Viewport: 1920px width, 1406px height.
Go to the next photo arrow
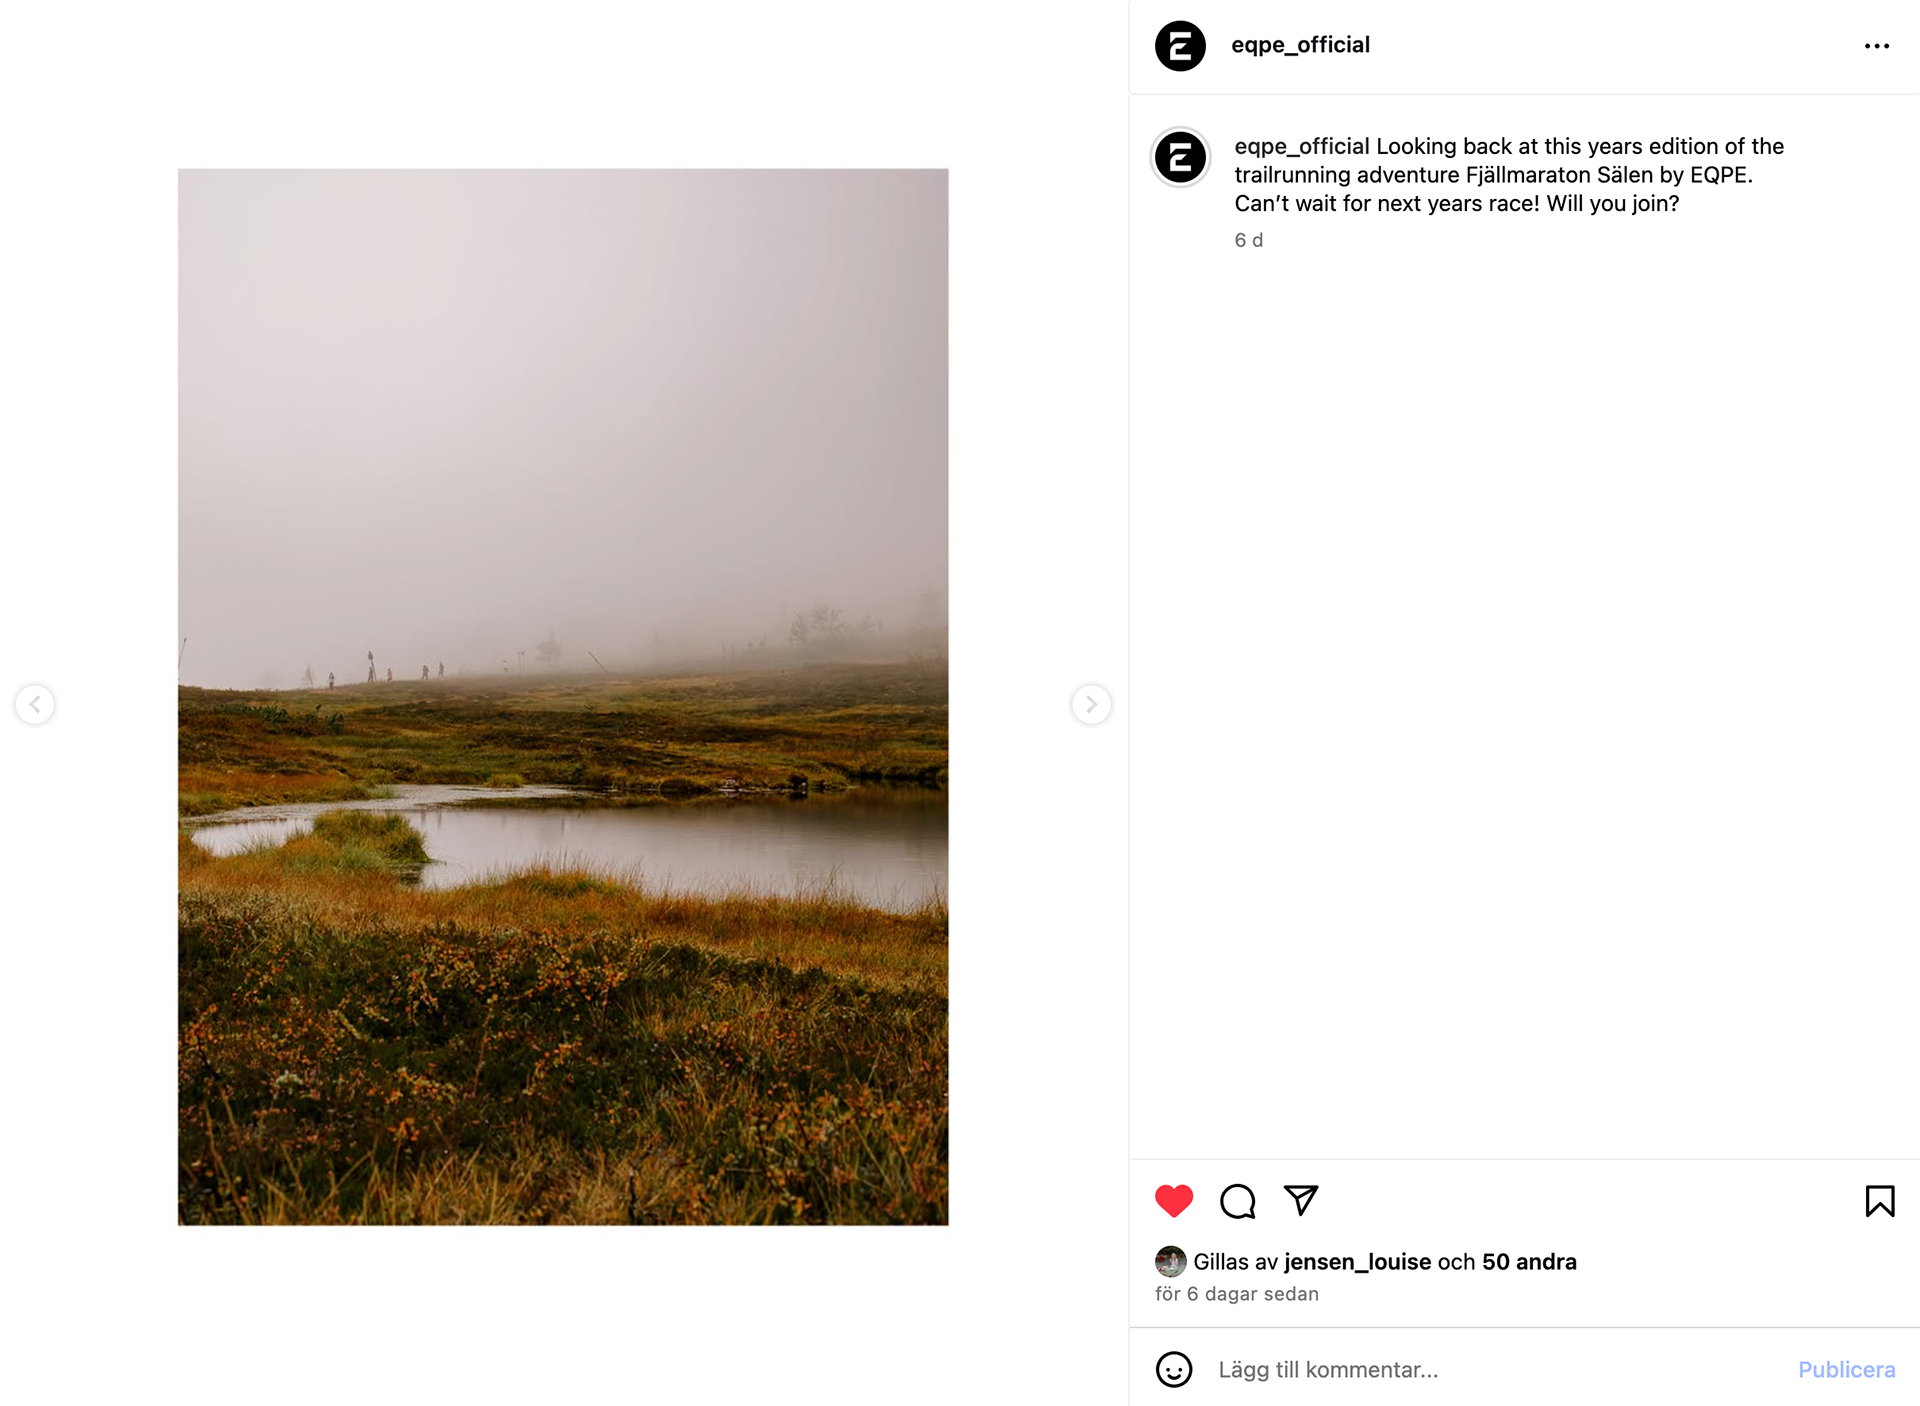coord(1091,704)
